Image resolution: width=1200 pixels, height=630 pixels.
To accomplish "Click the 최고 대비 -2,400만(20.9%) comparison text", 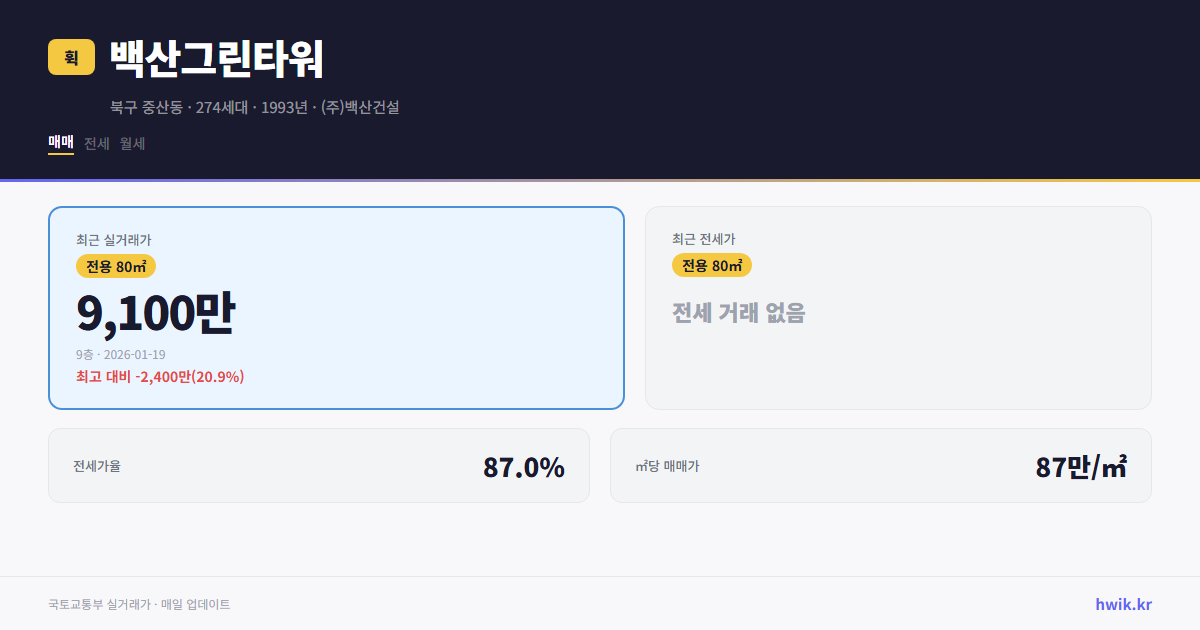I will (160, 377).
